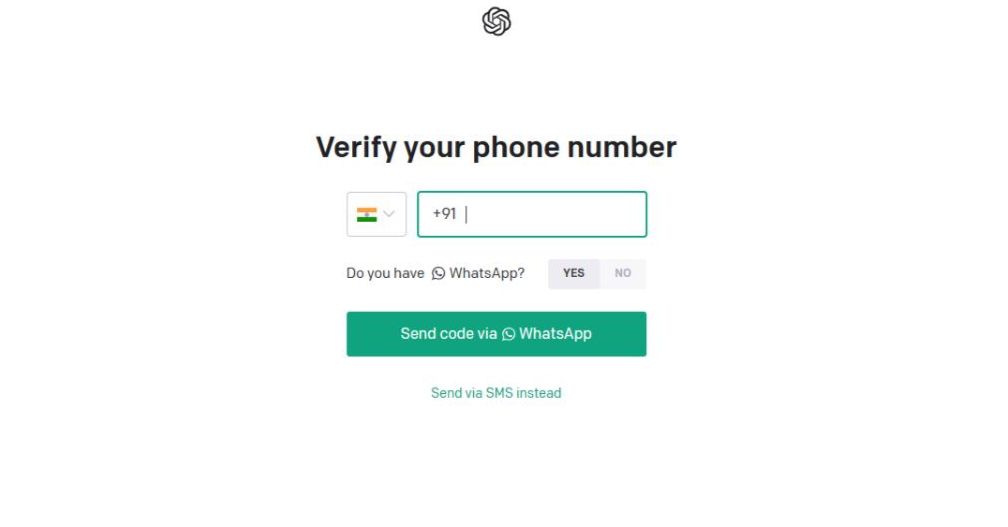Open the Send via SMS instead link
This screenshot has height=527, width=1008.
click(496, 393)
